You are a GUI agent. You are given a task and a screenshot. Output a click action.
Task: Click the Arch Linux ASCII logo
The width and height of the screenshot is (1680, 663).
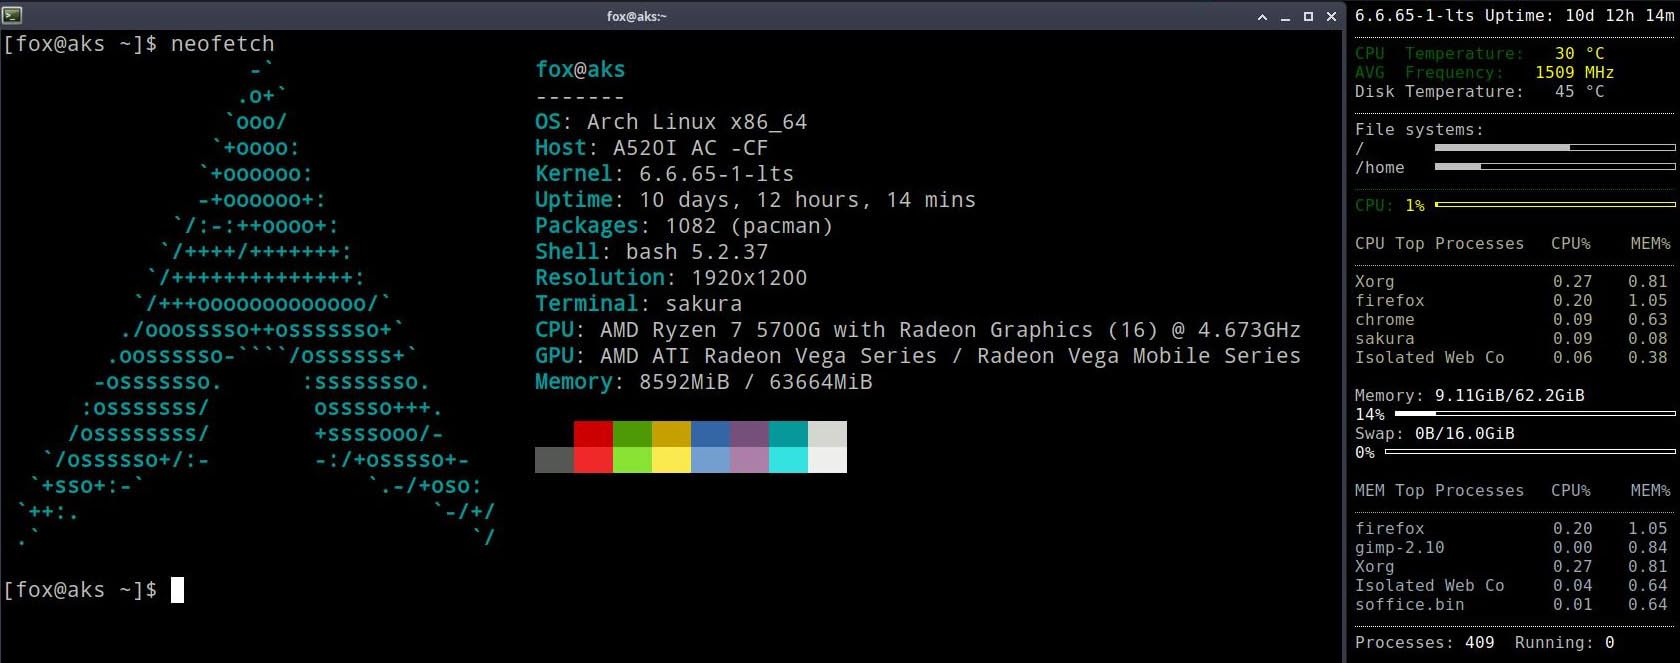[255, 304]
